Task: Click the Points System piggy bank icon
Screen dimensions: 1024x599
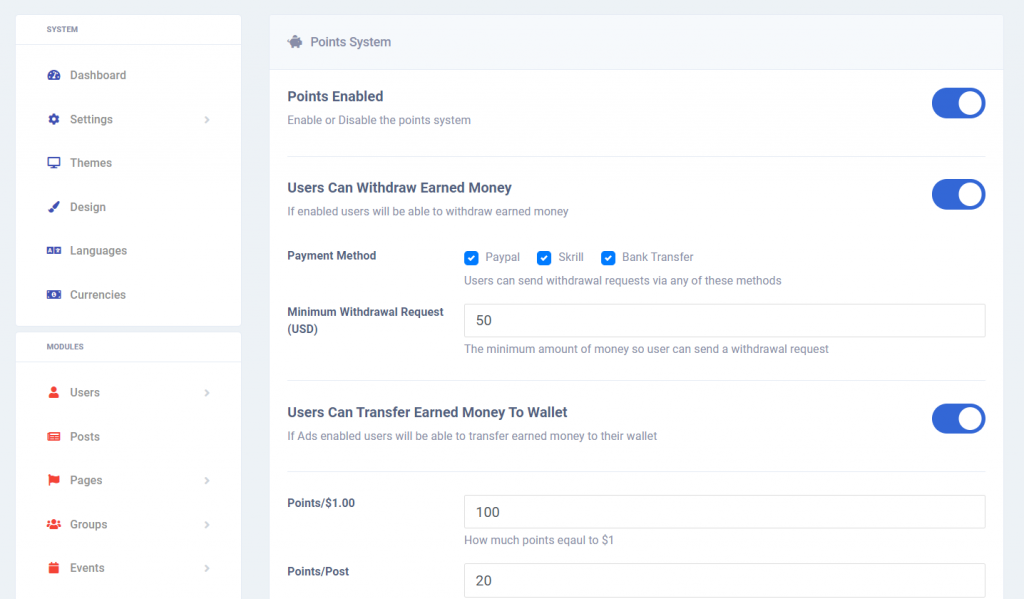Action: 295,42
